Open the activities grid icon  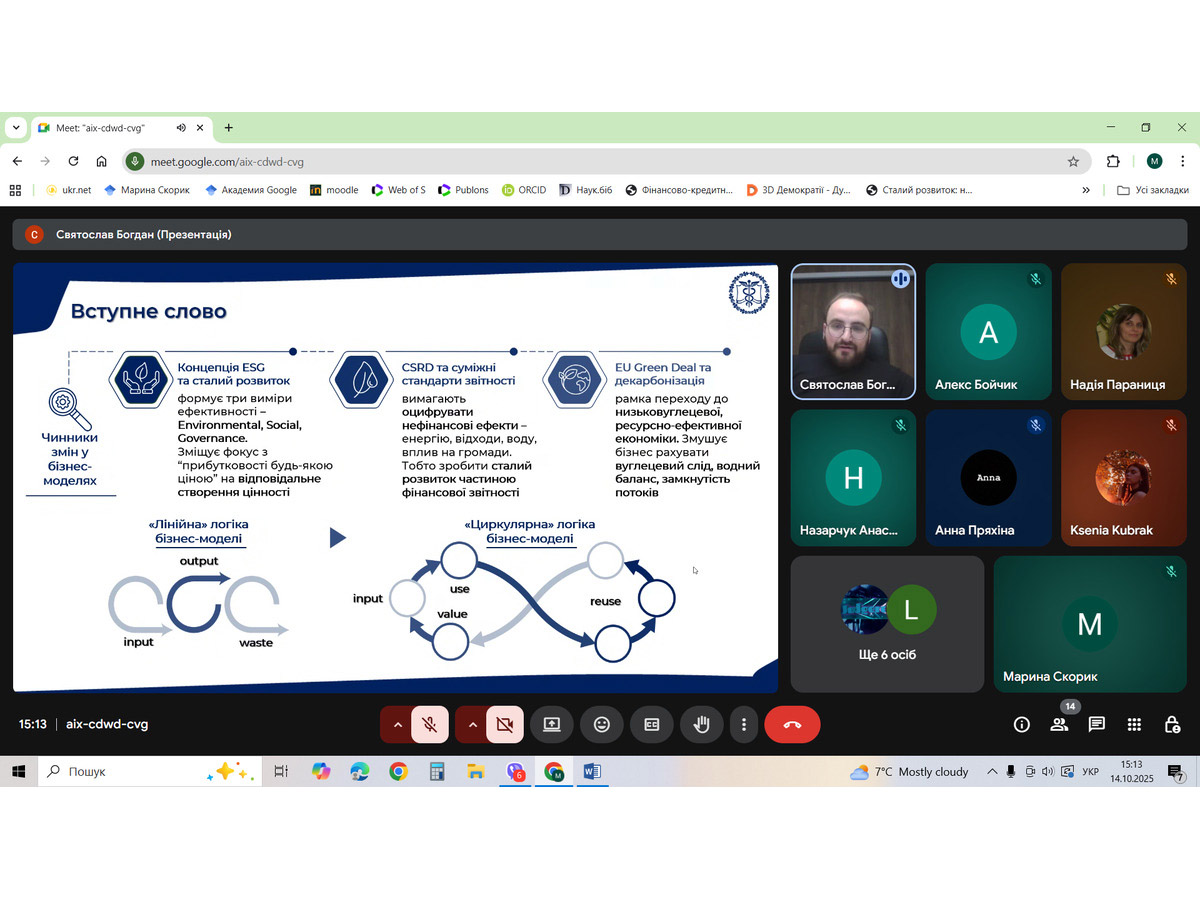click(x=1134, y=725)
